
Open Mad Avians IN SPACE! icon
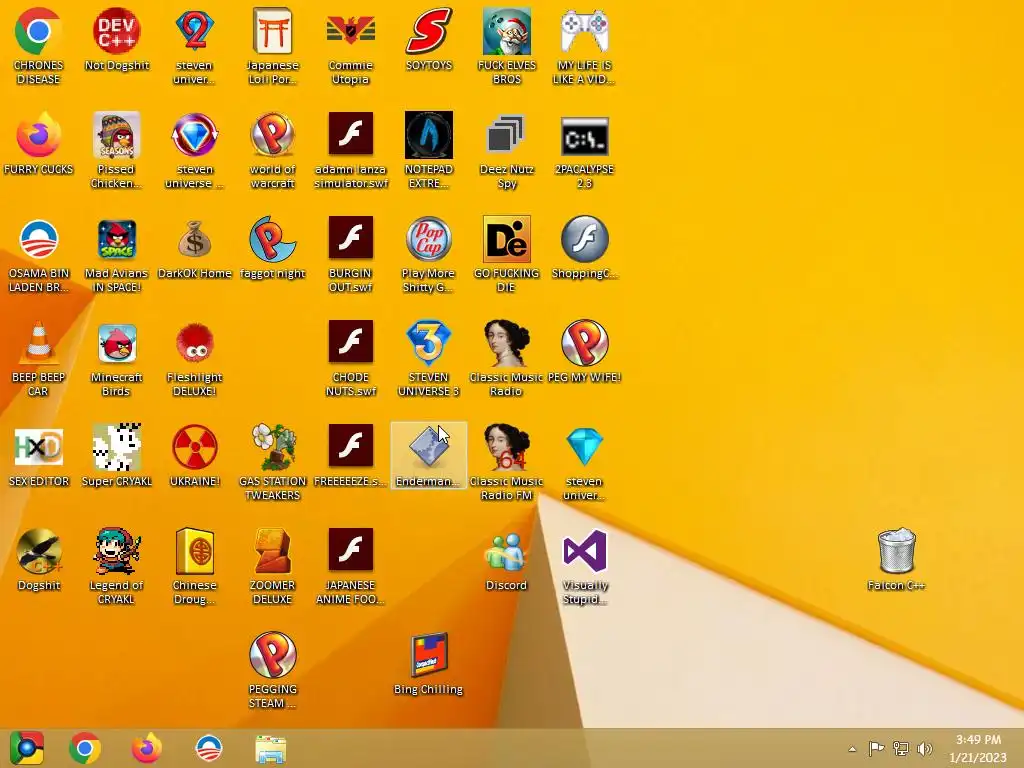pyautogui.click(x=116, y=240)
